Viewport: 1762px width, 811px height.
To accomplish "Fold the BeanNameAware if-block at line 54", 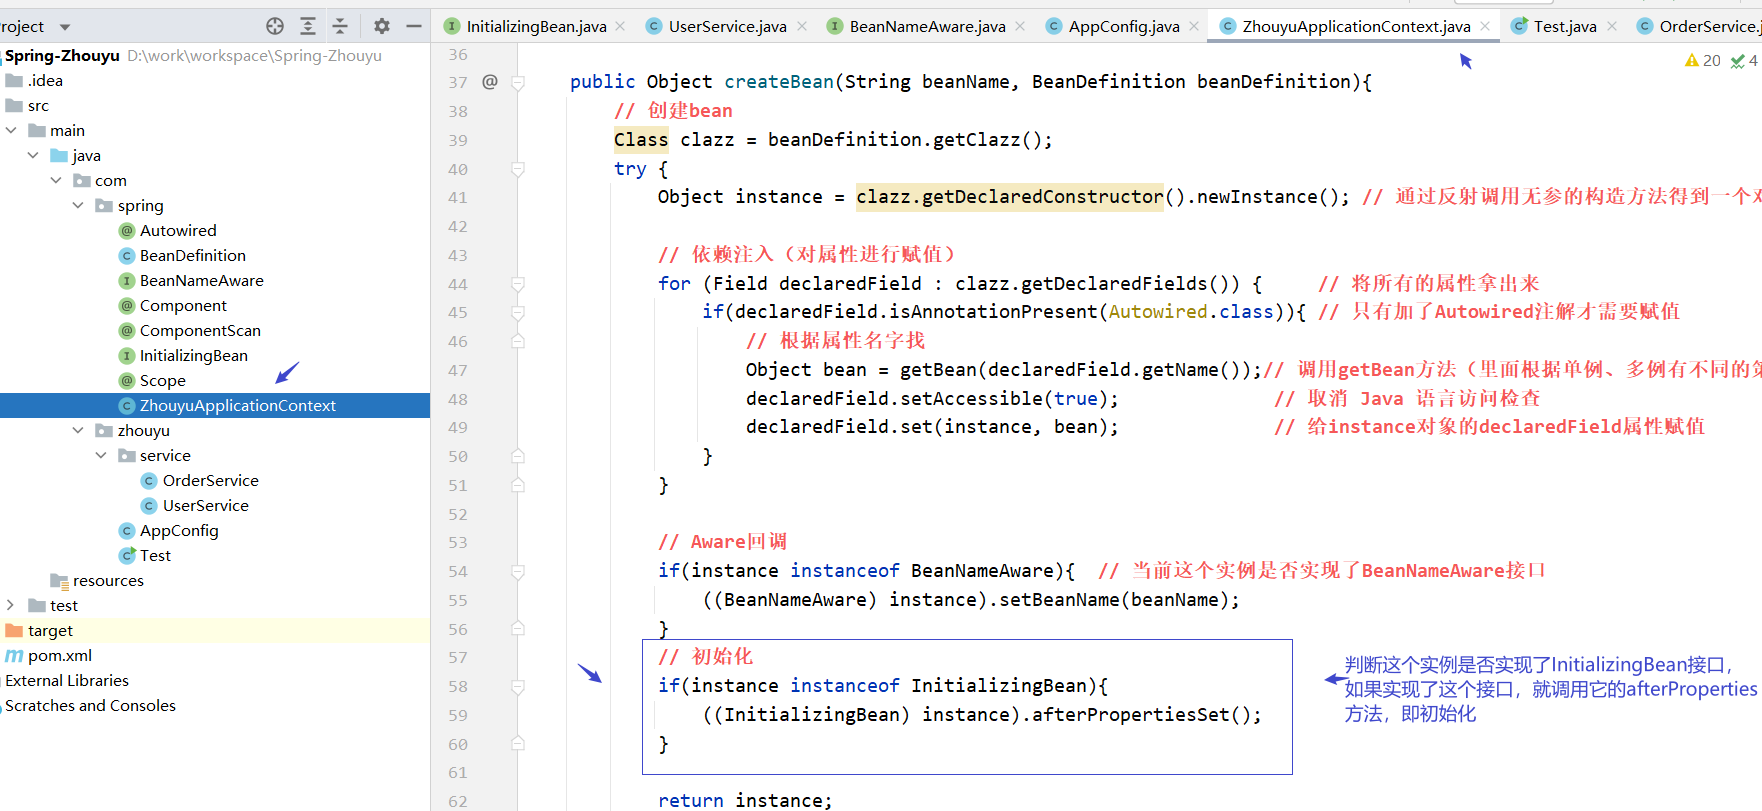I will point(518,572).
